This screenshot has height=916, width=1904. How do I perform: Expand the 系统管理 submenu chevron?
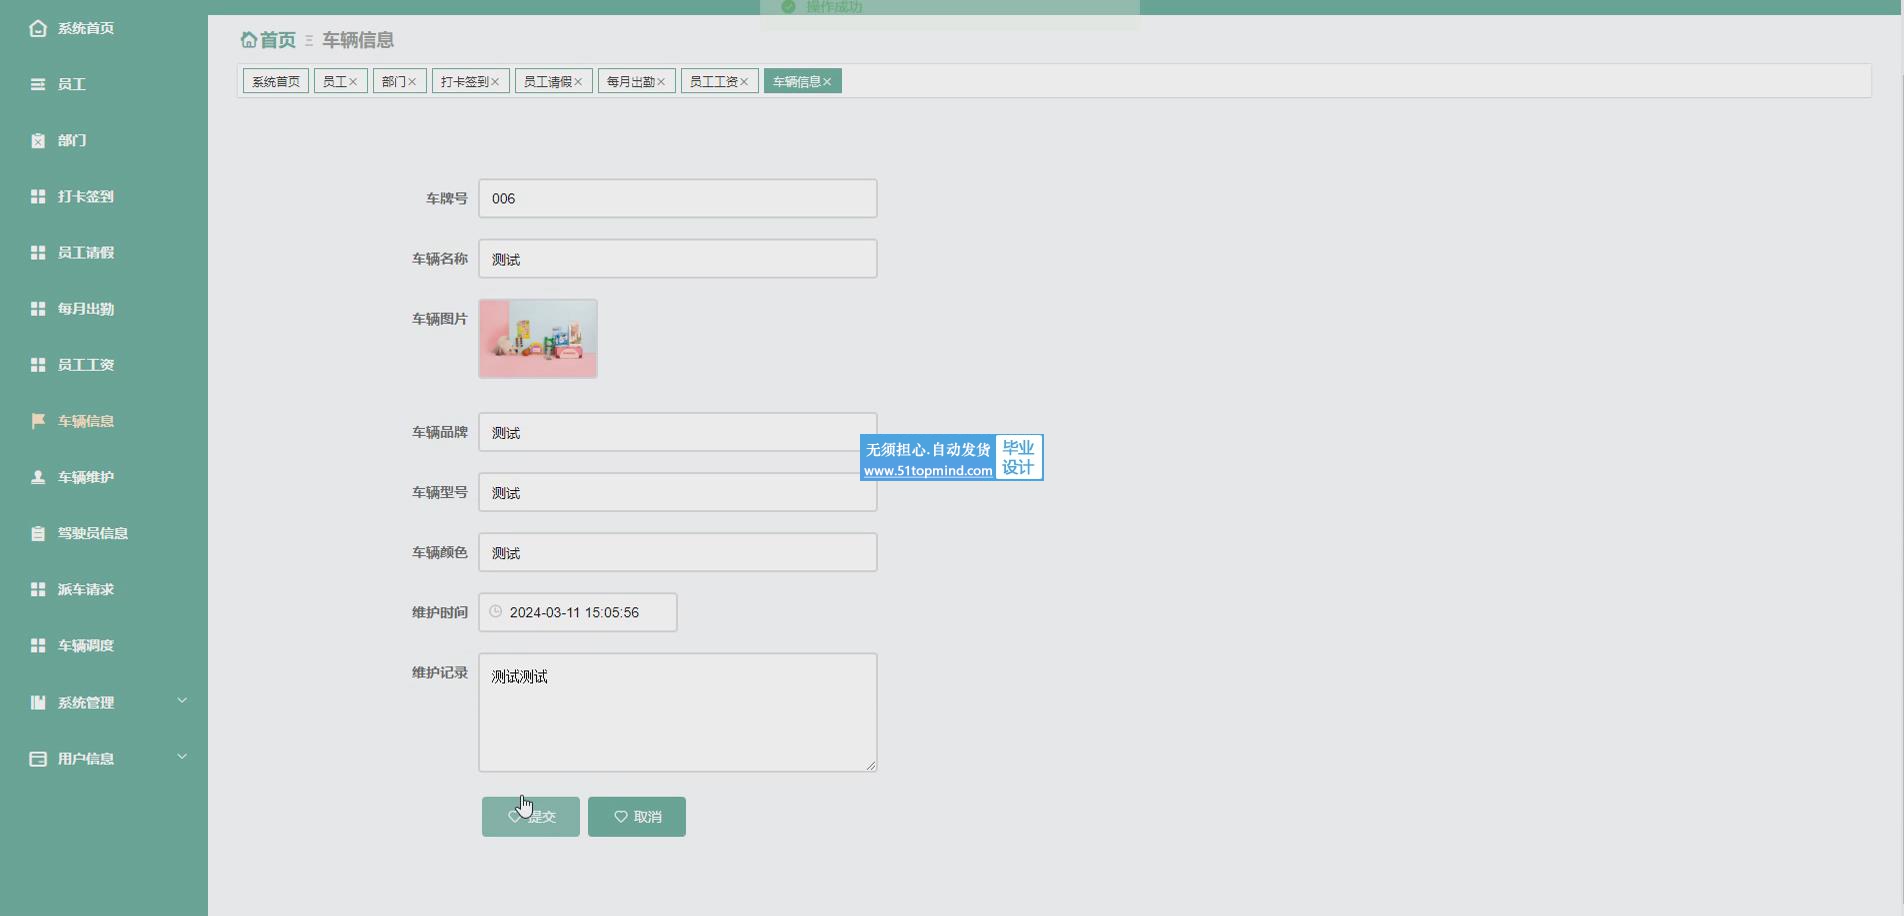[x=182, y=701]
